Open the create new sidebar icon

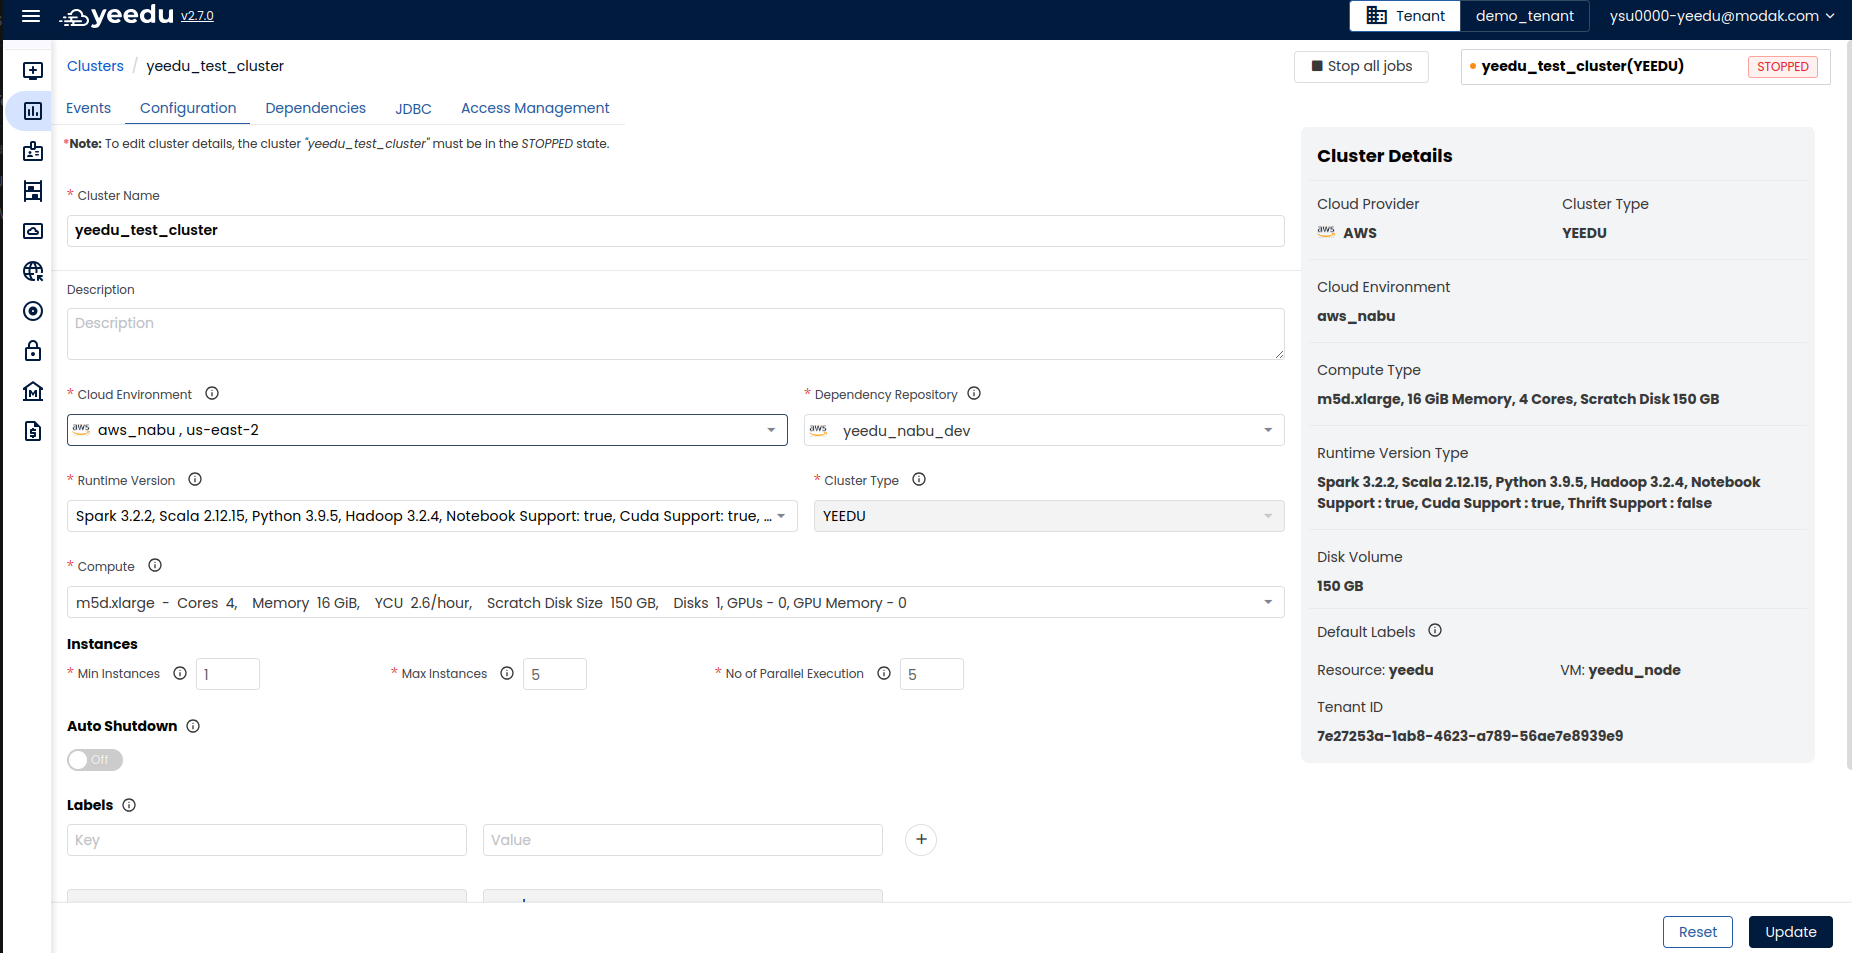(33, 71)
